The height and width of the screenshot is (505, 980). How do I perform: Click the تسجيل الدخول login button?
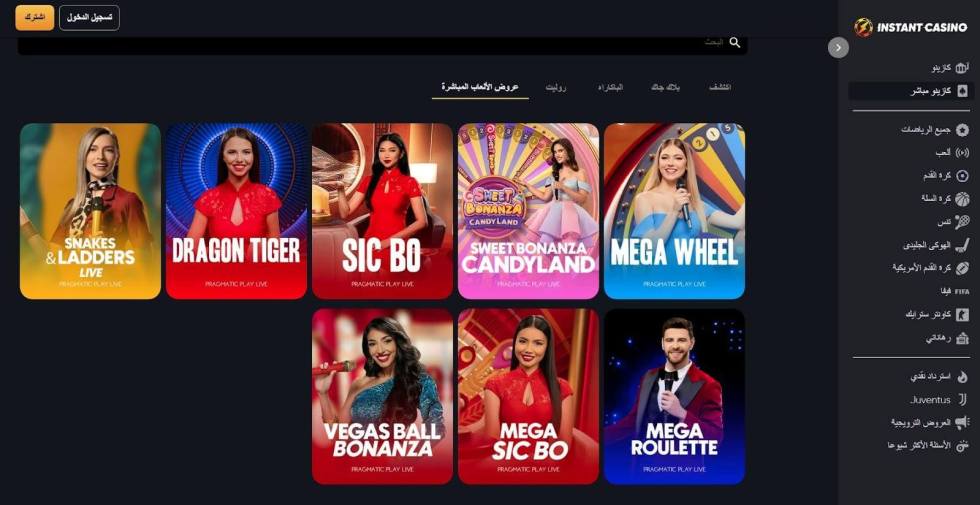(x=89, y=18)
